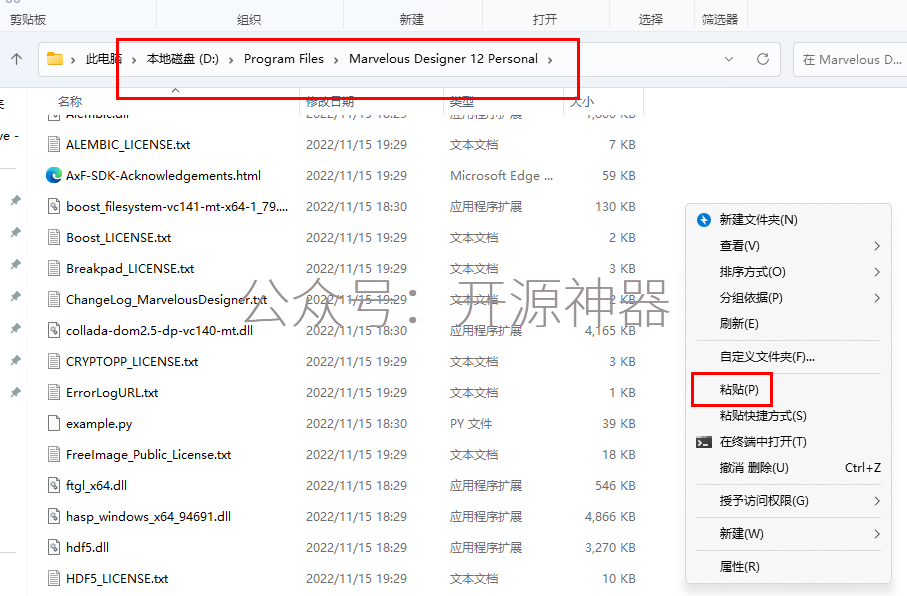Image resolution: width=907 pixels, height=596 pixels.
Task: Click the Up one level arrow
Action: click(x=16, y=58)
